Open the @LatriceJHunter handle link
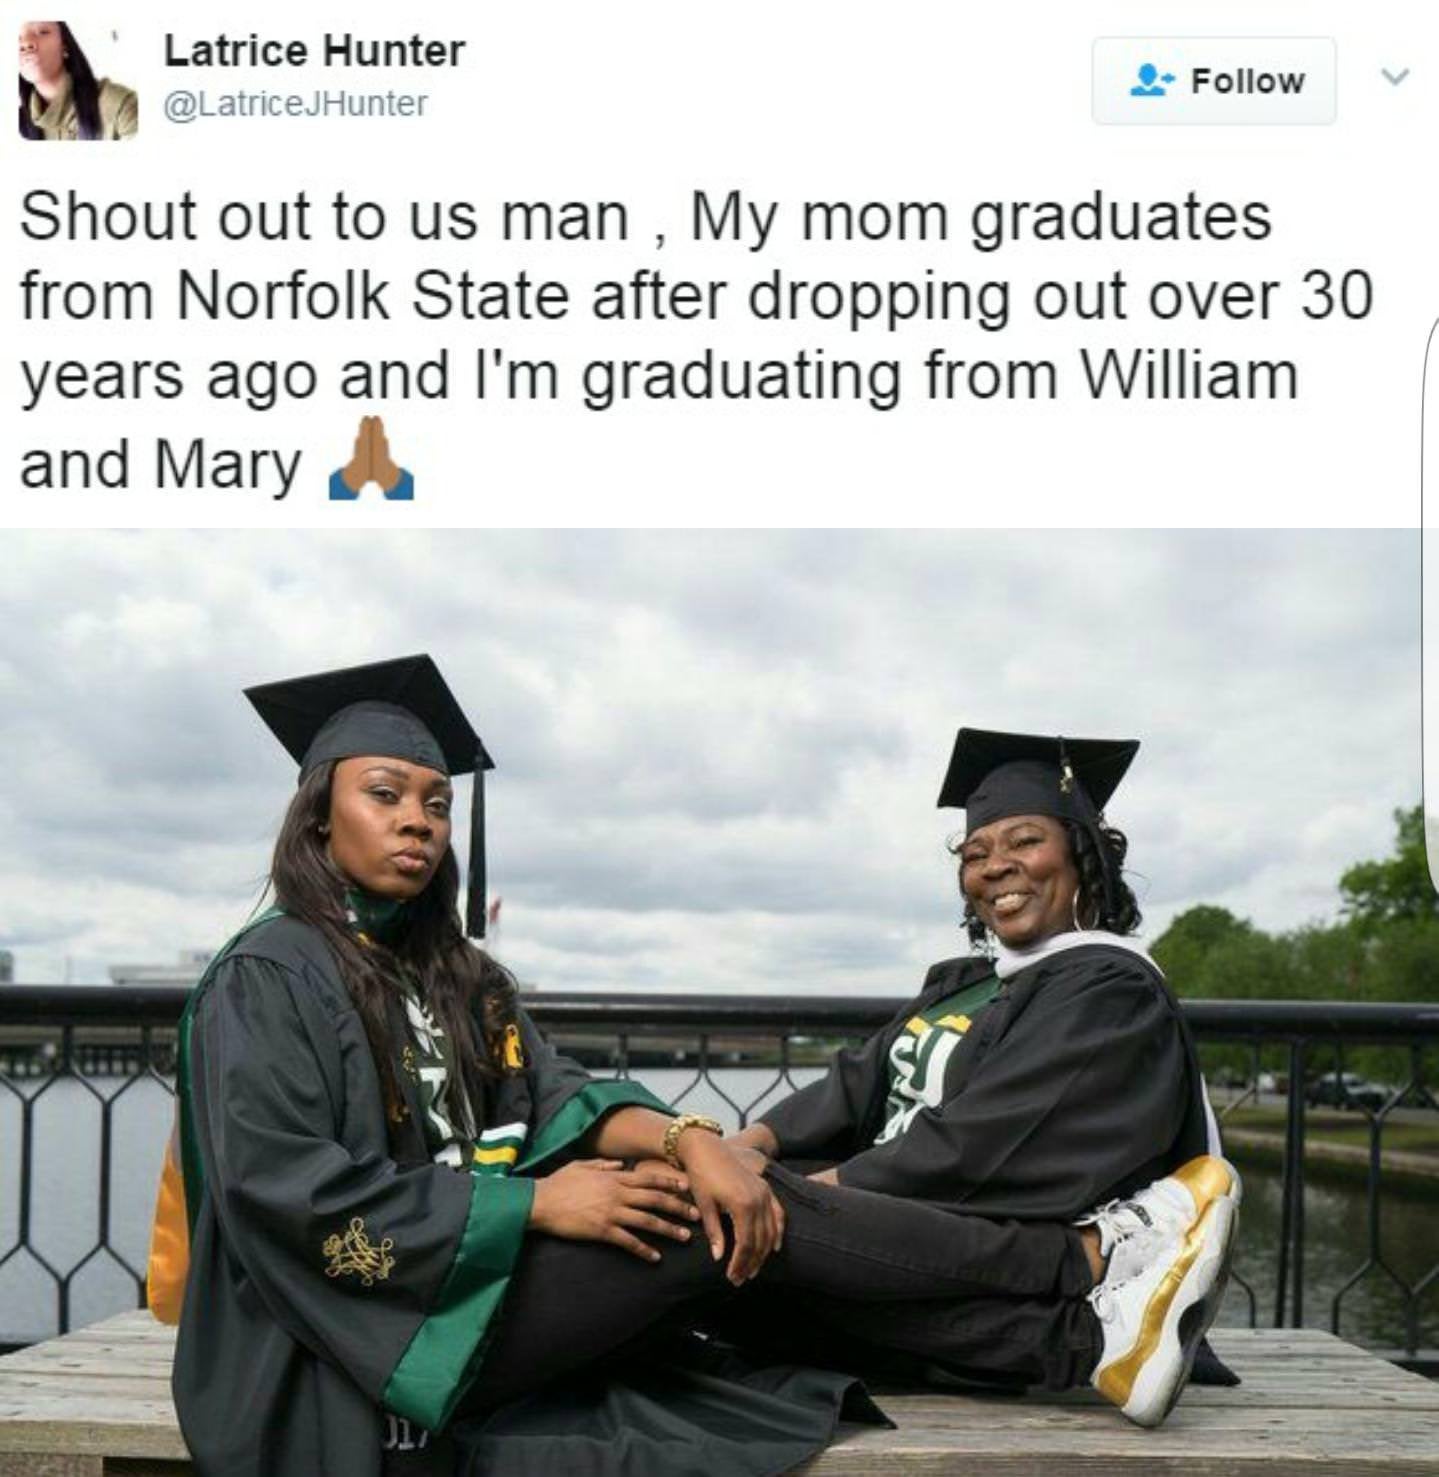Viewport: 1439px width, 1477px height. tap(295, 103)
